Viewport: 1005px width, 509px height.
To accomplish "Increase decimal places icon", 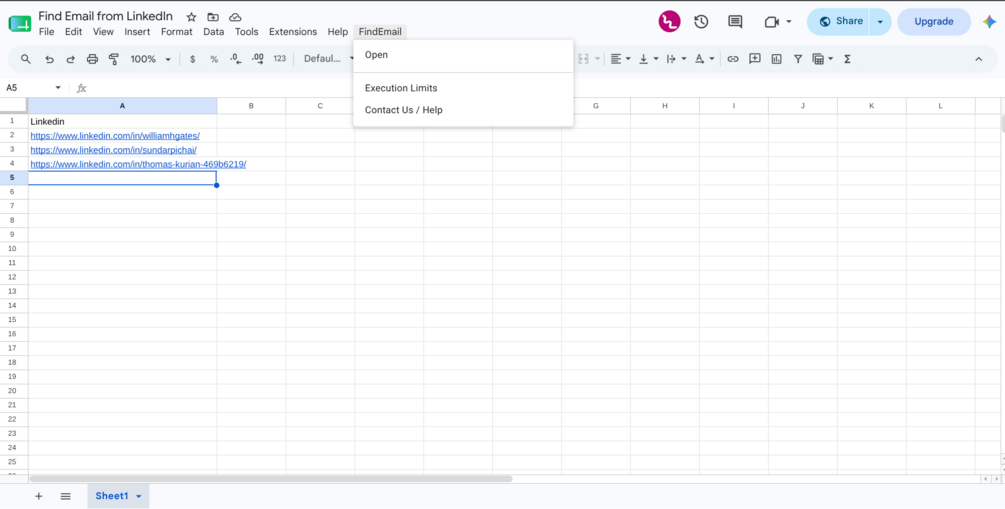I will [x=258, y=59].
